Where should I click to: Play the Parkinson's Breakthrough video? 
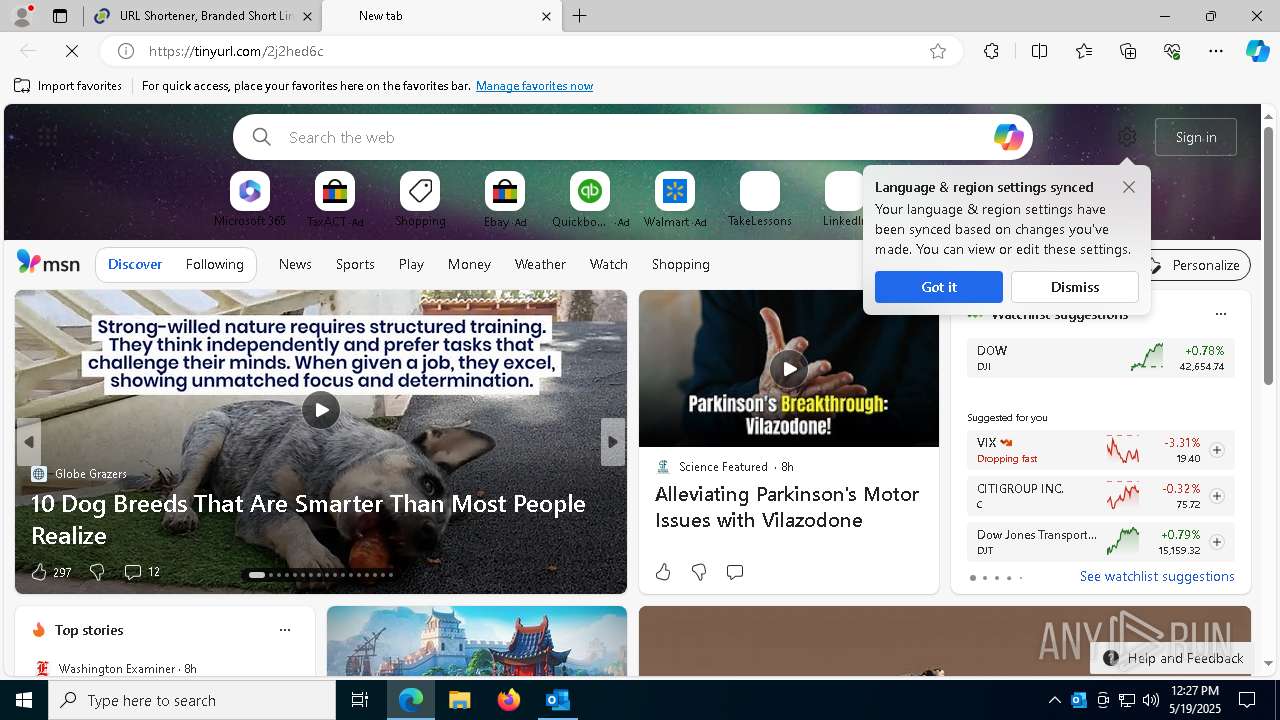[x=789, y=369]
